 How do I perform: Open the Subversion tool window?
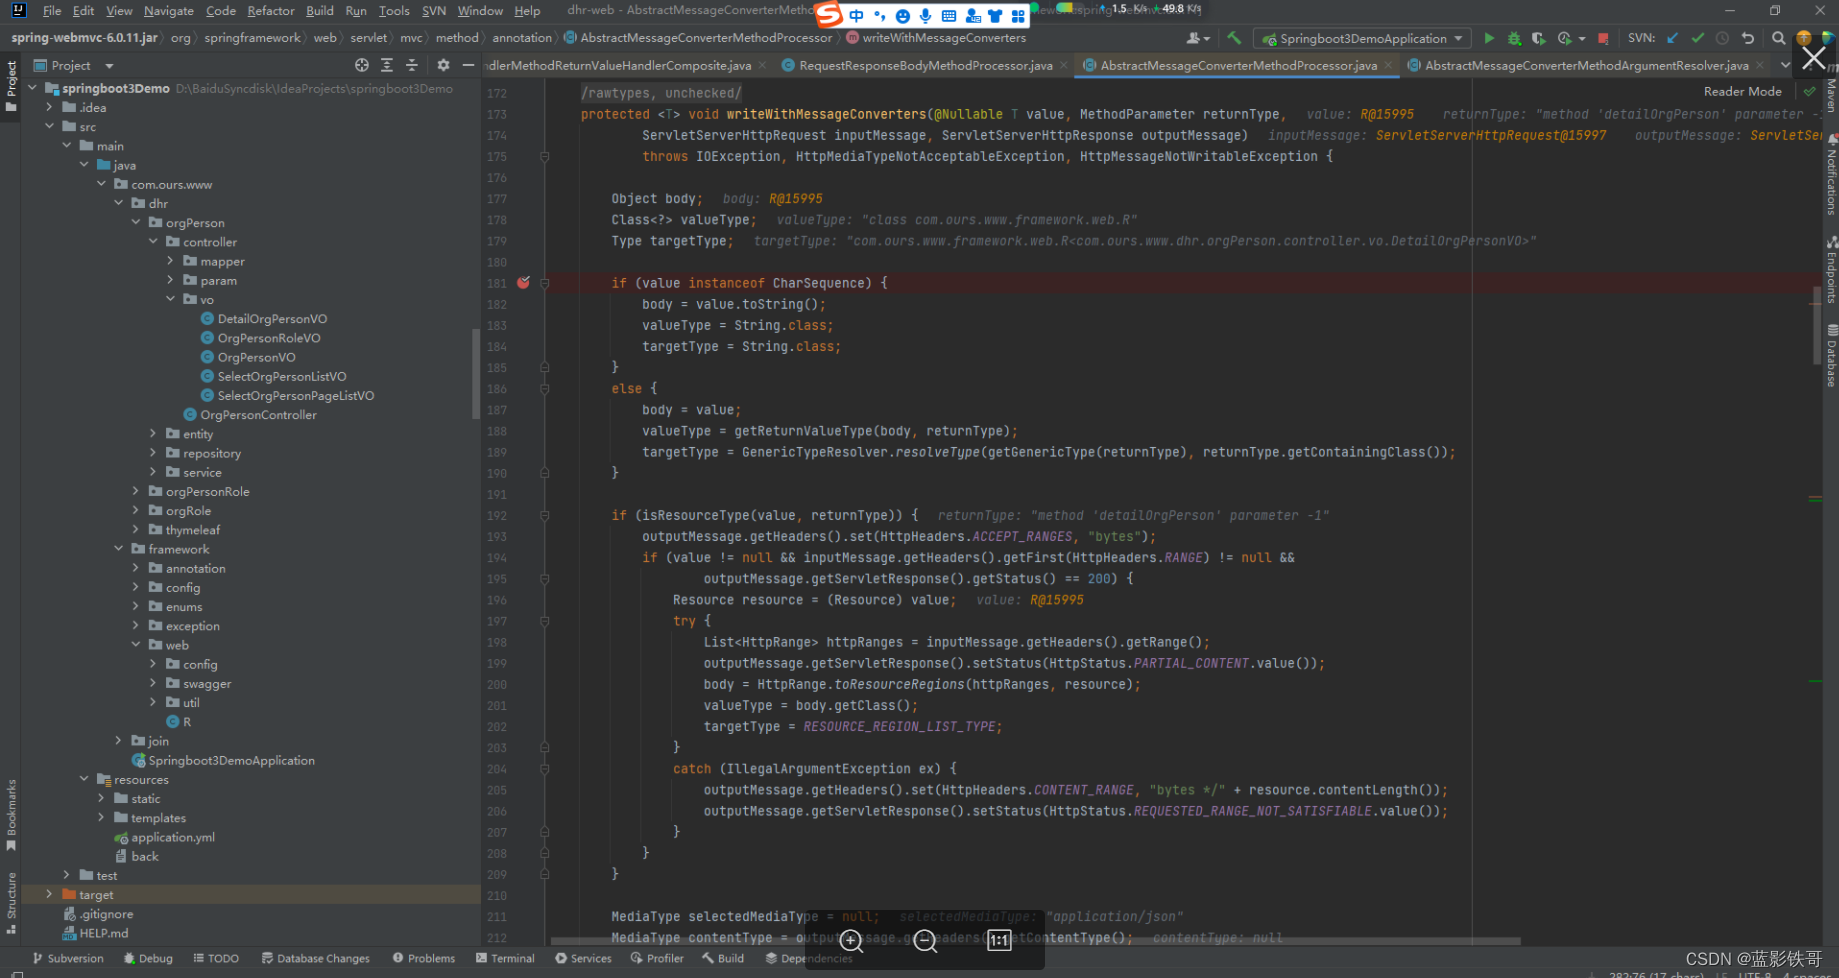pyautogui.click(x=68, y=958)
